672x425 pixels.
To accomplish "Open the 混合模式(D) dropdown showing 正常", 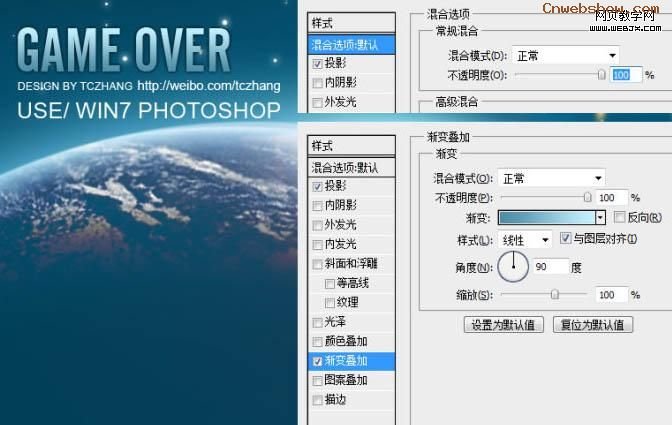I will (x=565, y=55).
